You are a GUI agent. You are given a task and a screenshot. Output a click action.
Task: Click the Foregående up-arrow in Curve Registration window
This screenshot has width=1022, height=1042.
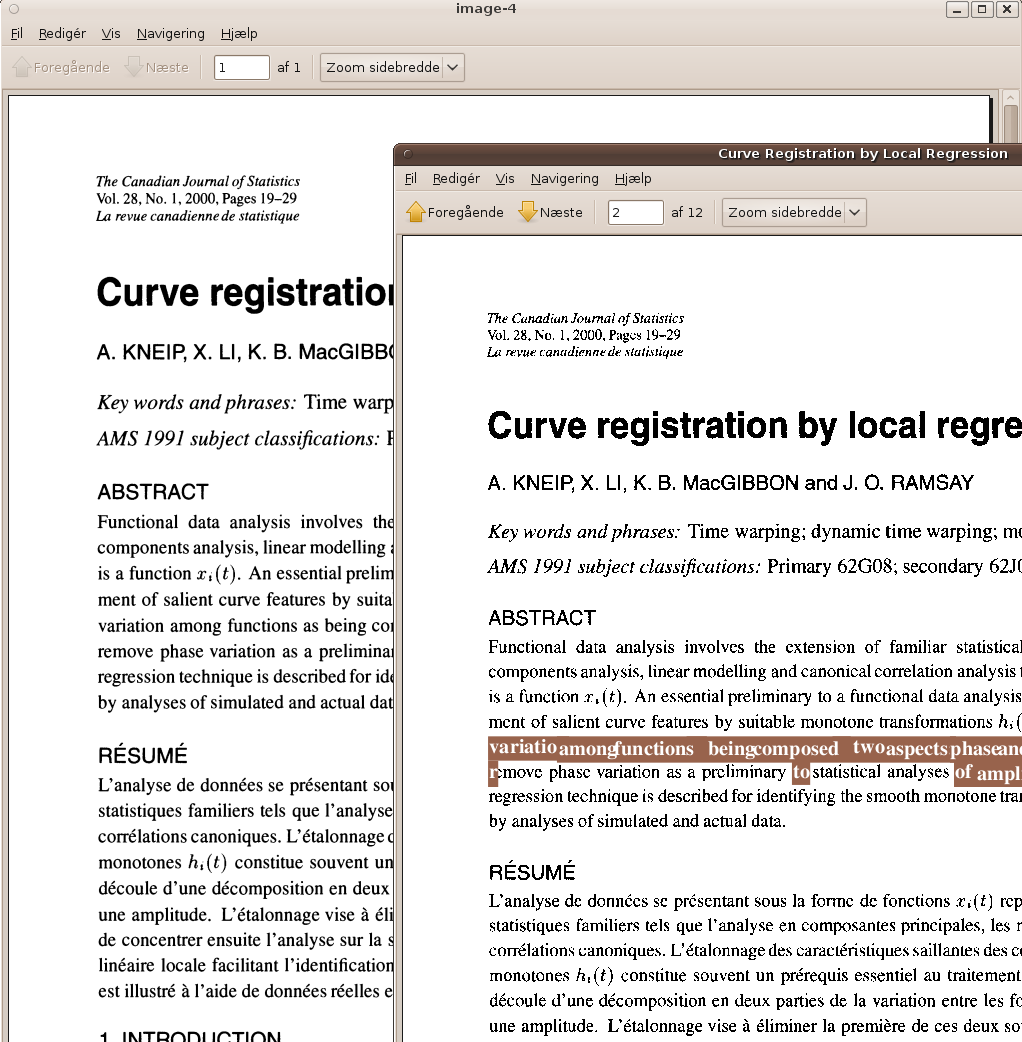416,212
